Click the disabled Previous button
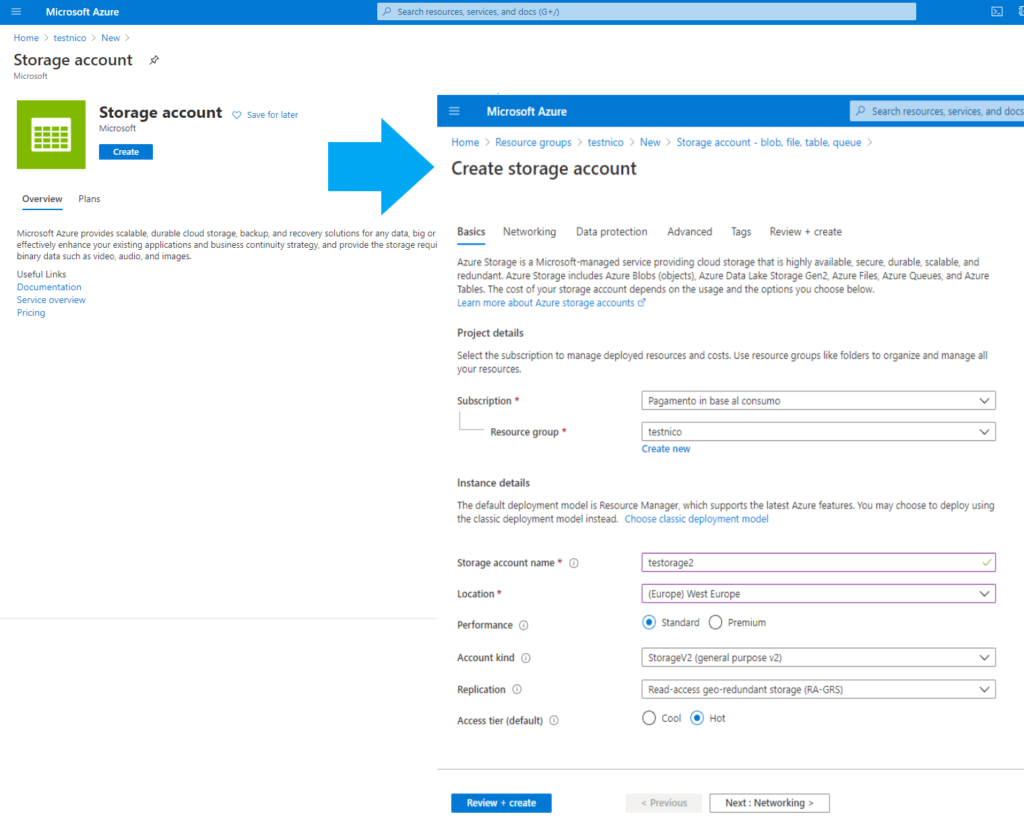1024x837 pixels. coord(664,803)
